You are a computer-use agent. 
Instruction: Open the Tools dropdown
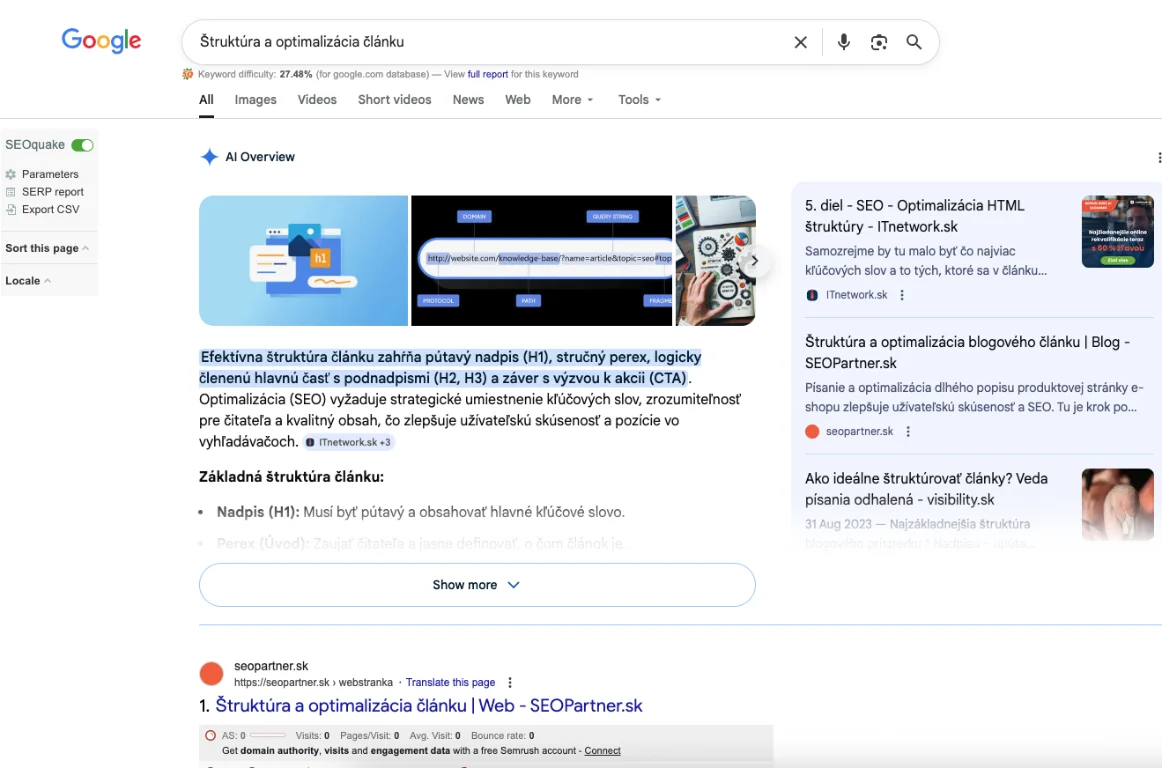[x=639, y=100]
